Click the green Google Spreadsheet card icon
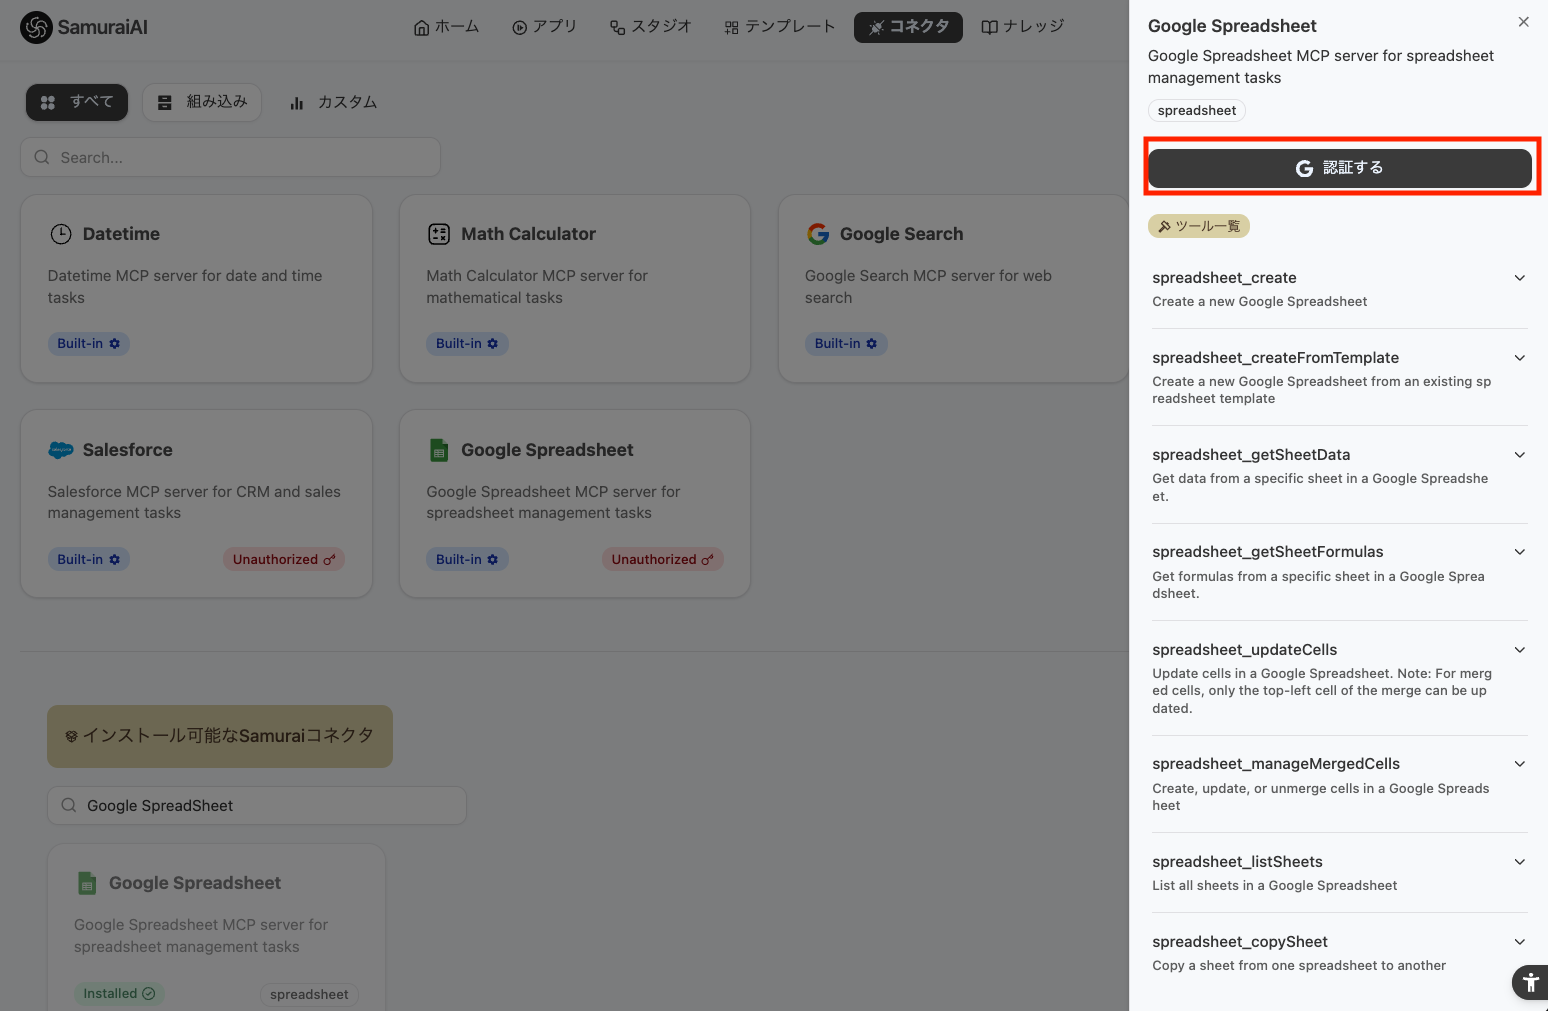The image size is (1548, 1011). 439,450
